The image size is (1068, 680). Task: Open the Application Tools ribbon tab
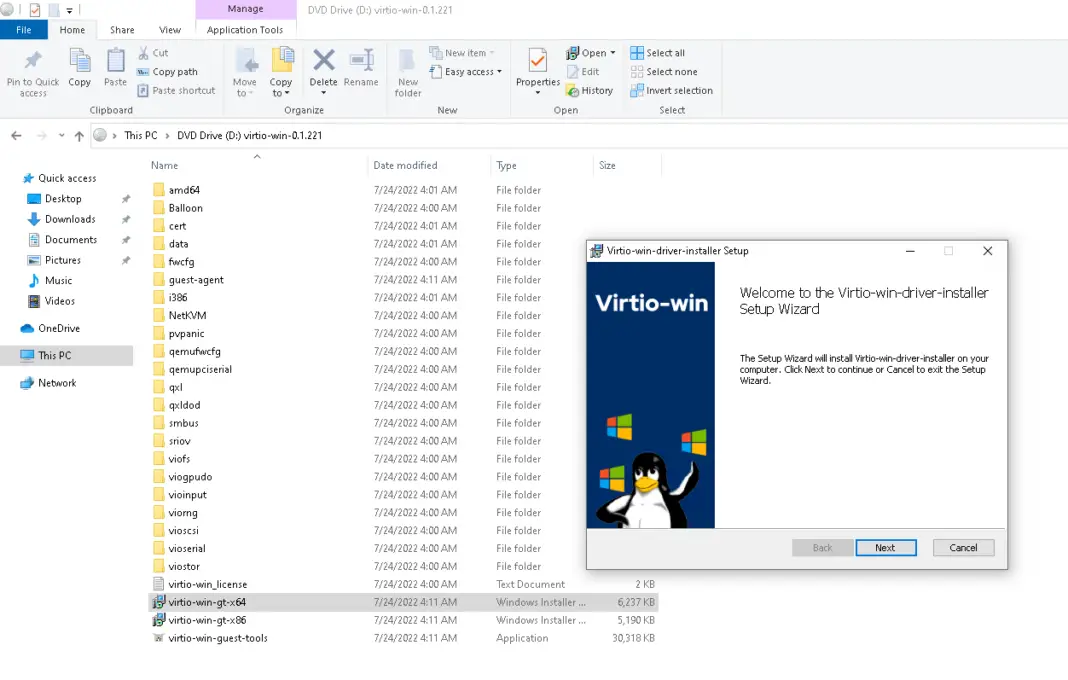246,30
